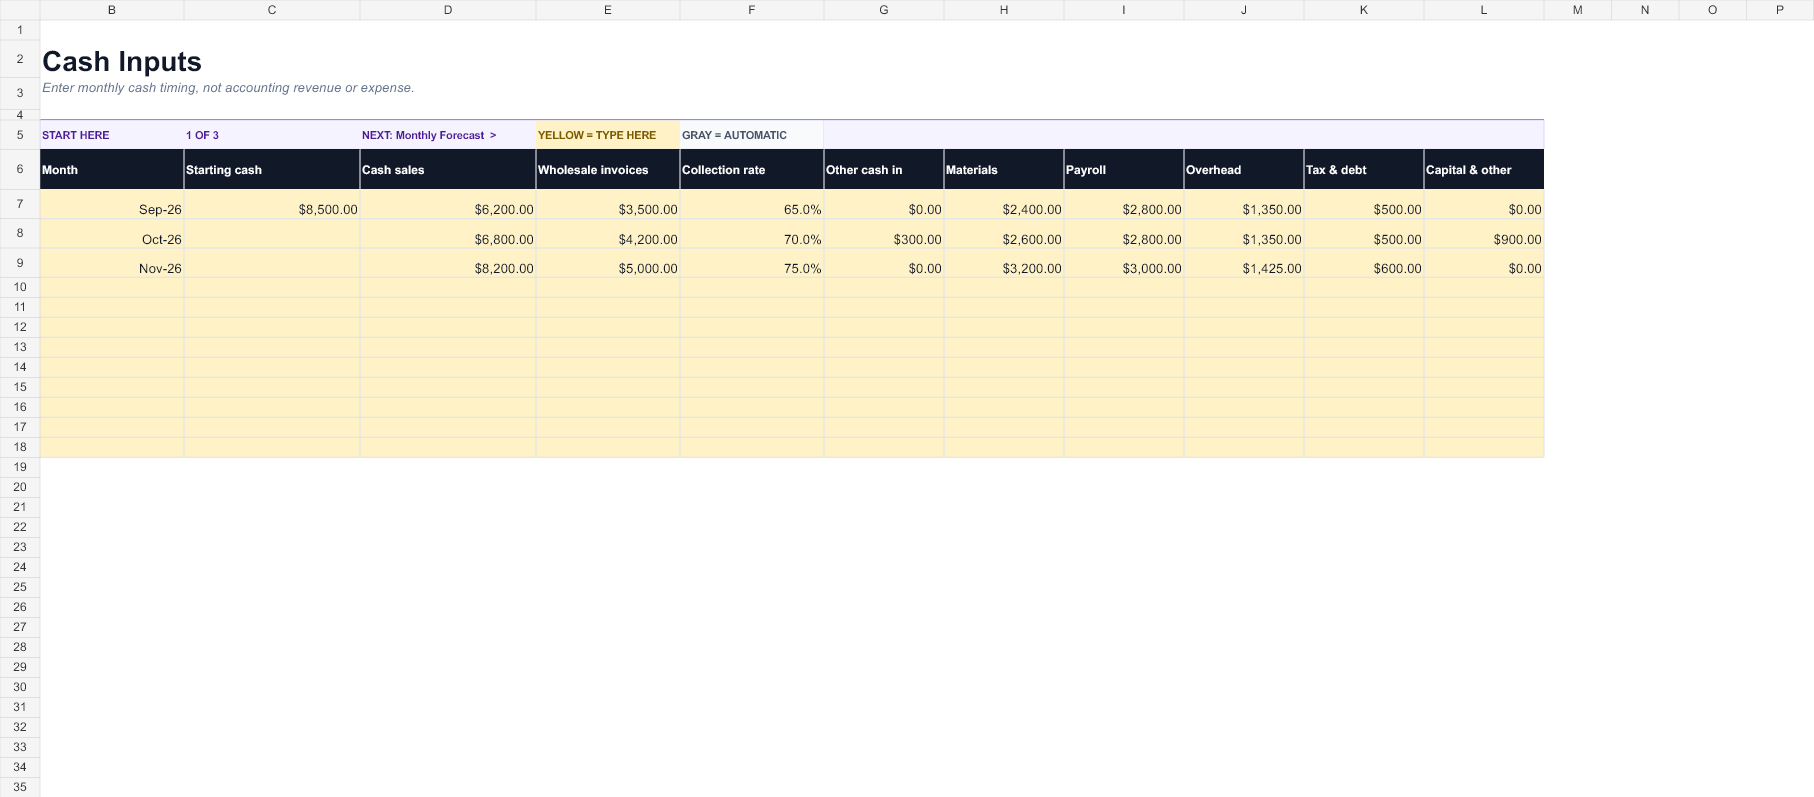Select the 'Other cash in' header cell
The image size is (1814, 797).
tap(884, 170)
